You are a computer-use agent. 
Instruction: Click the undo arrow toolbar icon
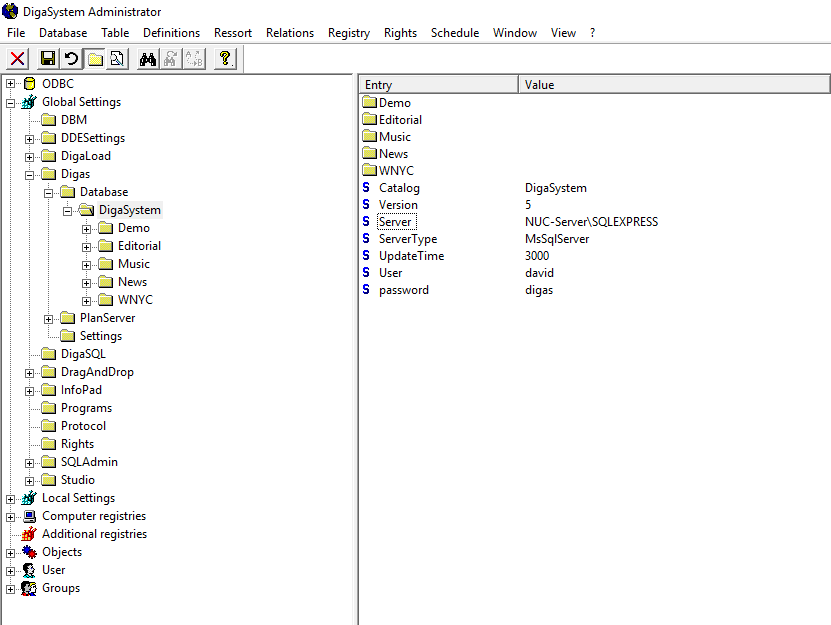tap(71, 59)
